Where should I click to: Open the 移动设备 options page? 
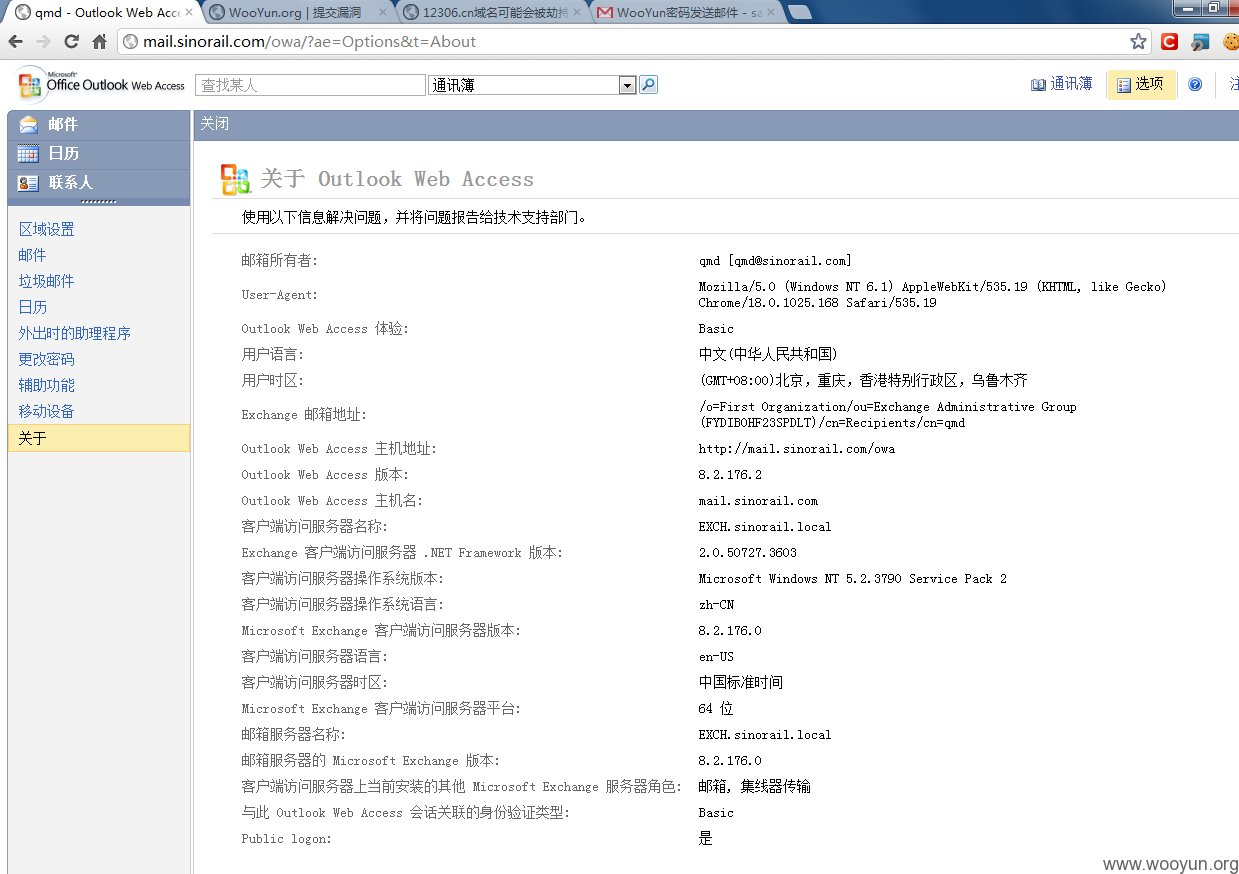click(x=46, y=411)
